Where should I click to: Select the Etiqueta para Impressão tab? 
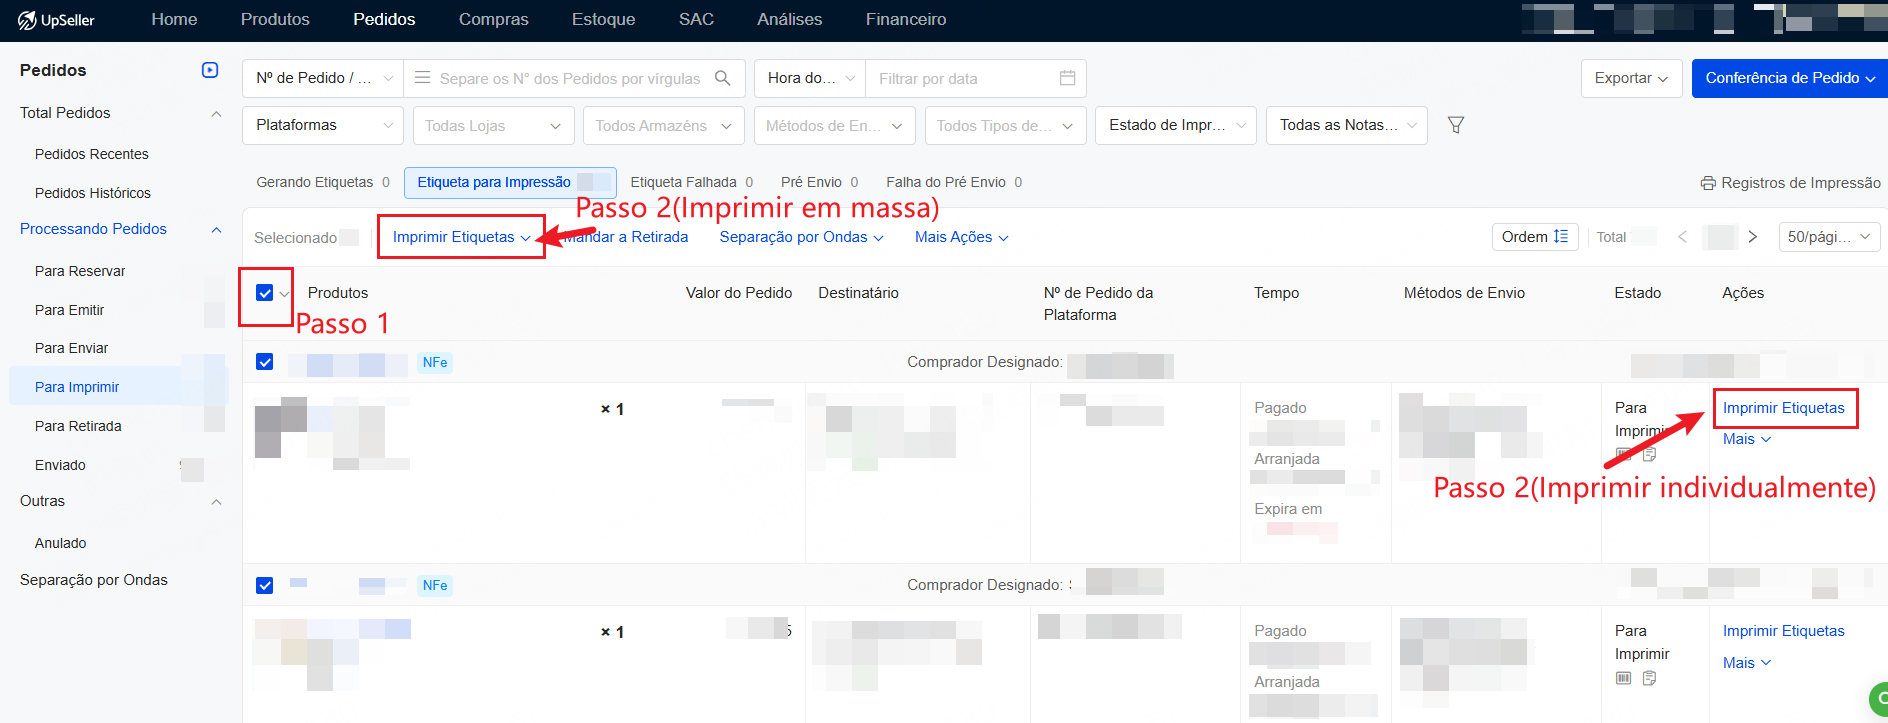click(x=510, y=182)
